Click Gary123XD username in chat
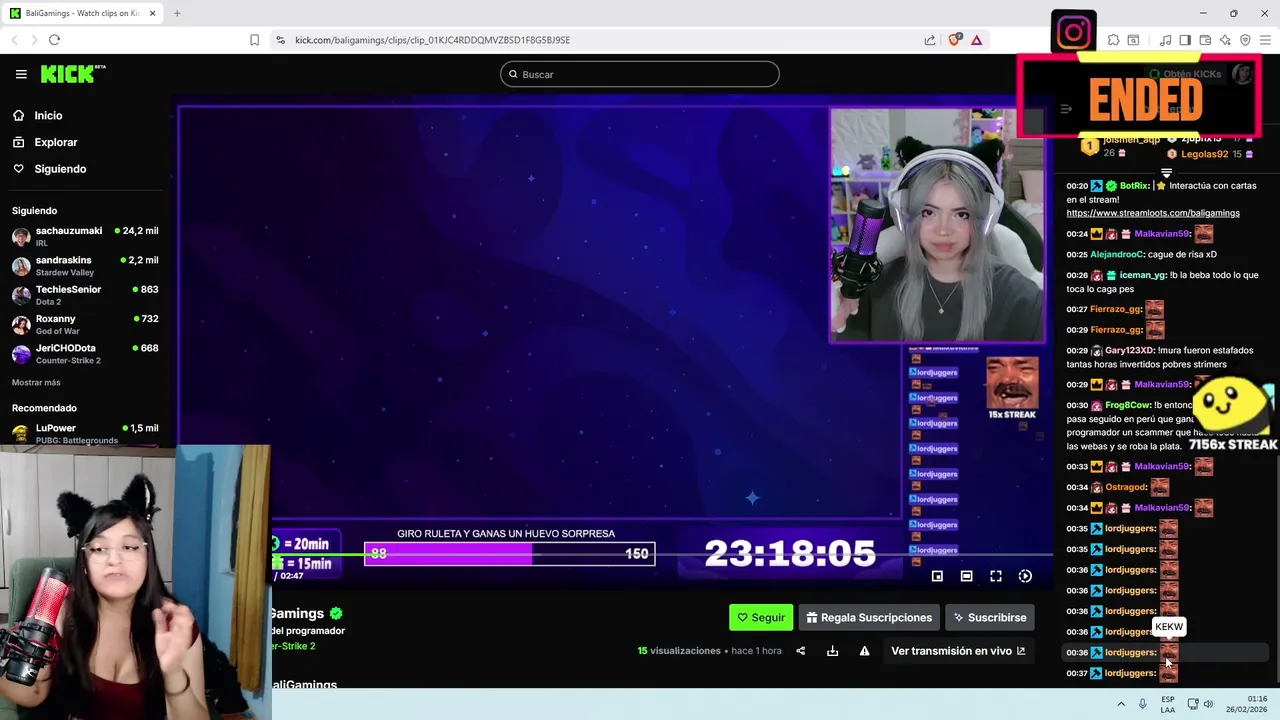The height and width of the screenshot is (720, 1280). click(1129, 351)
